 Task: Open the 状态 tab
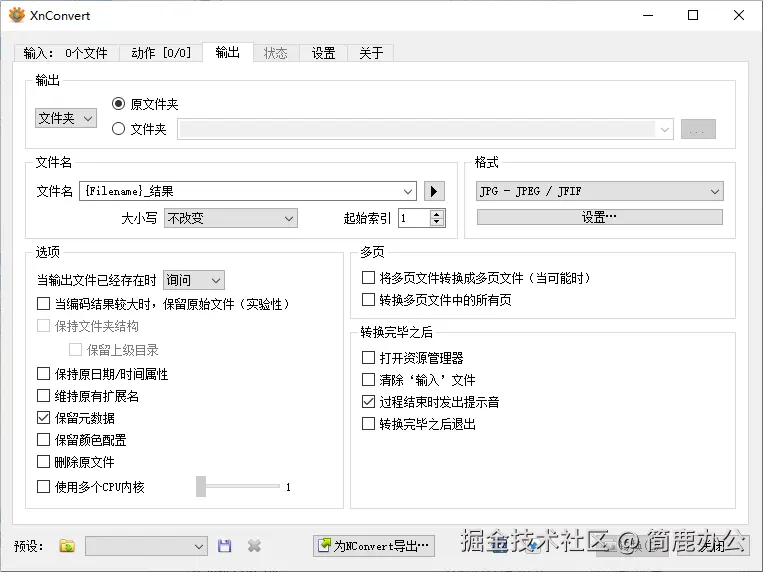276,53
